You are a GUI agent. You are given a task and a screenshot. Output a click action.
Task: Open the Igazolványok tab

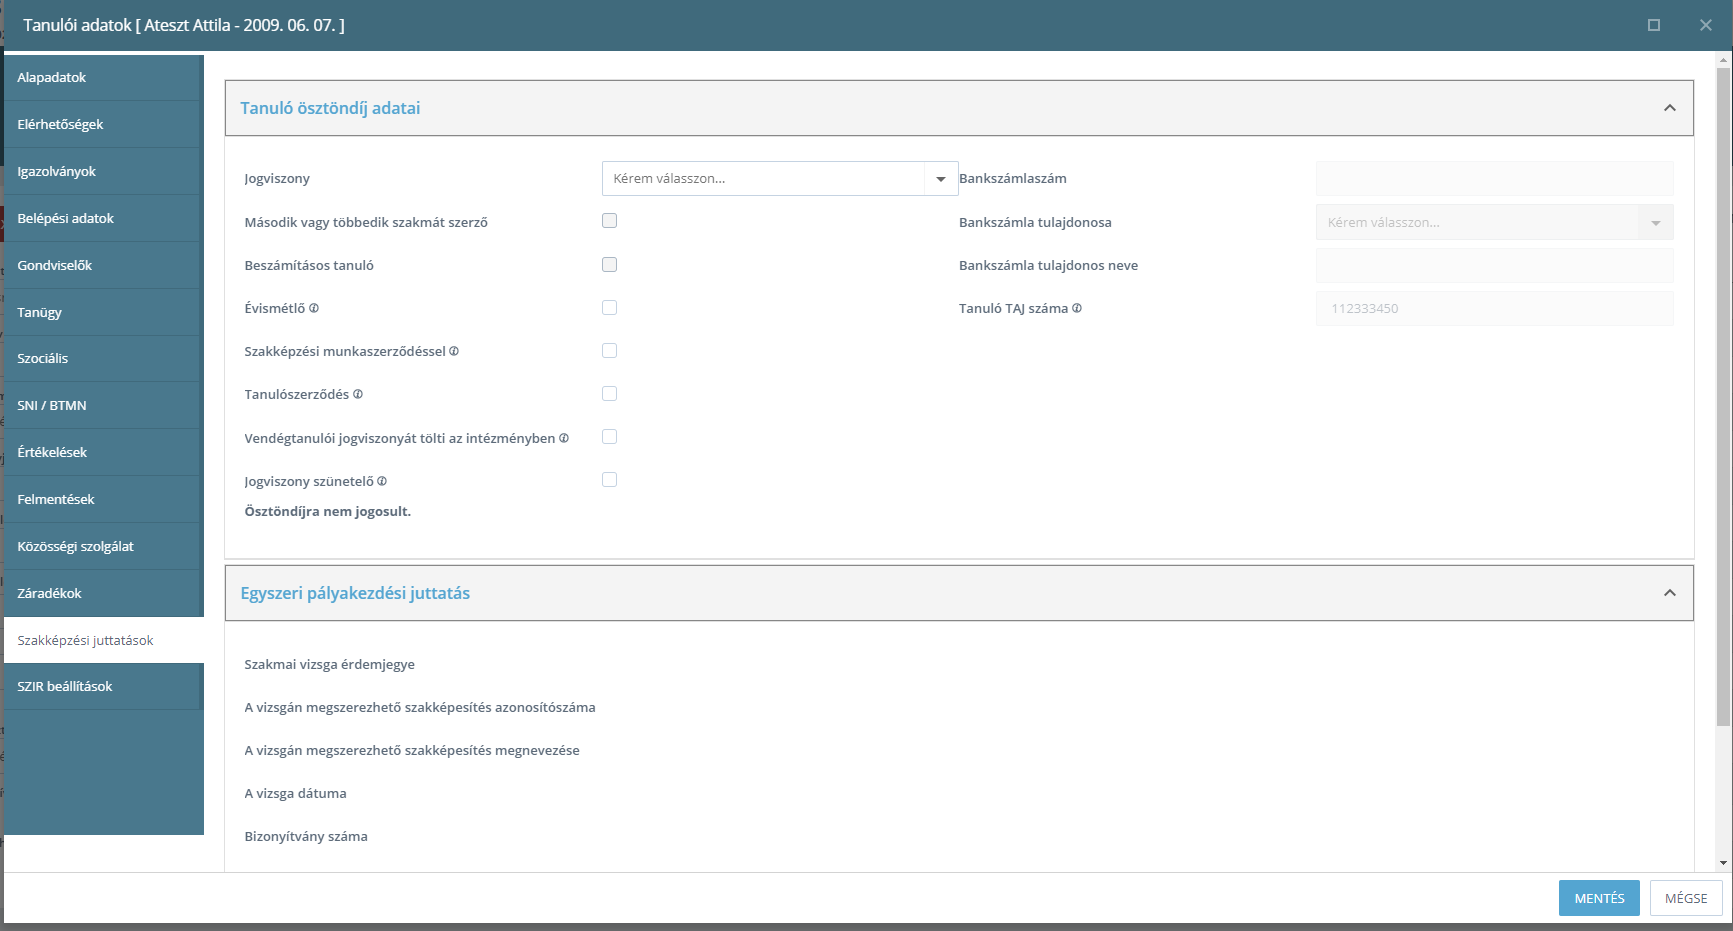click(x=103, y=171)
